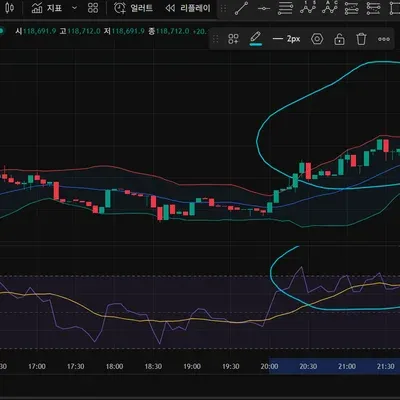Screen dimensions: 400x400
Task: Open the candlestick chart type selector
Action: pyautogui.click(x=10, y=8)
